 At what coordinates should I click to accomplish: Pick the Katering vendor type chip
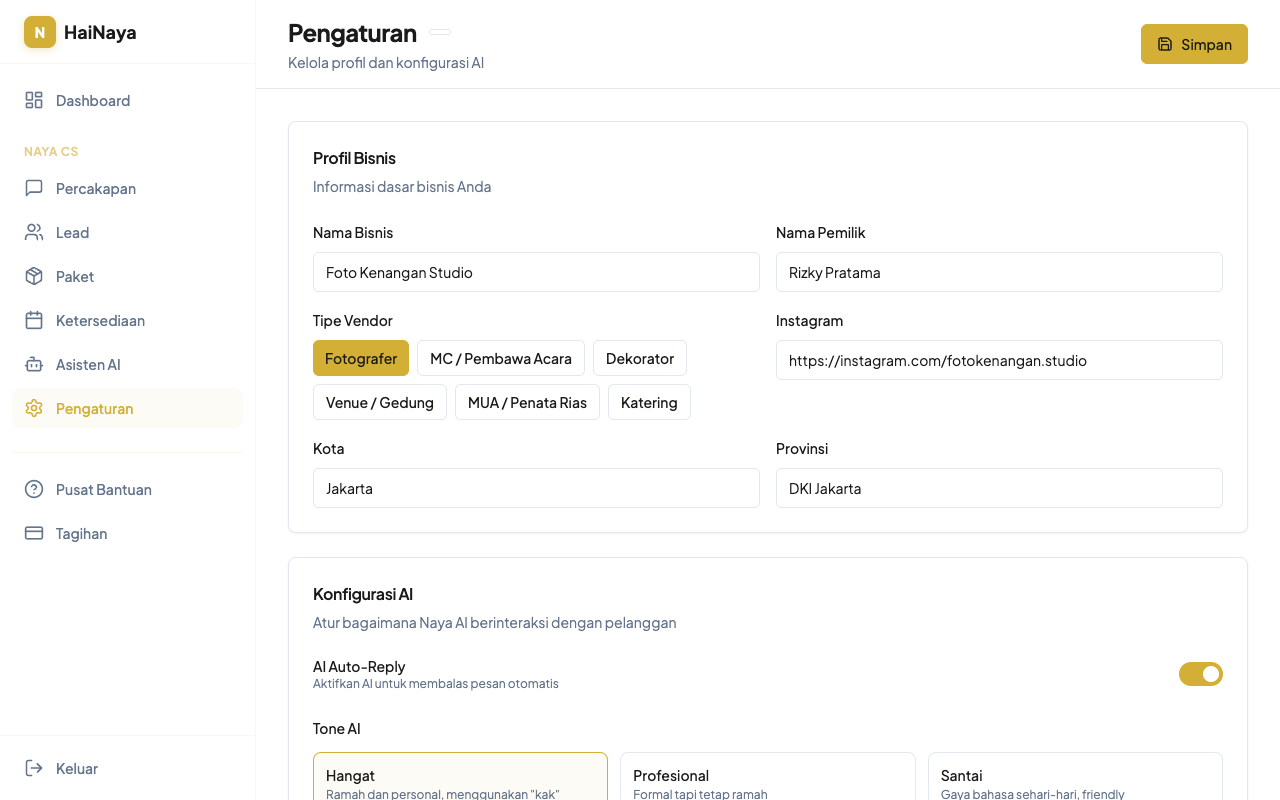[649, 402]
